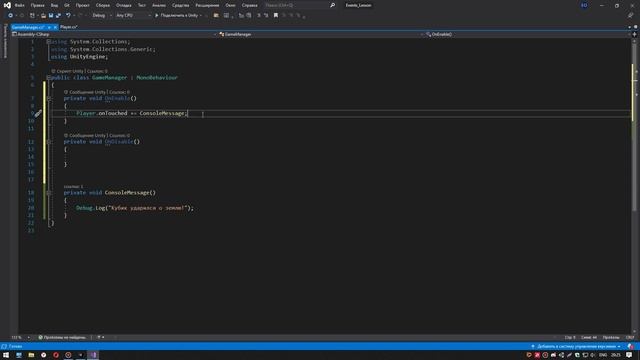
Task: Click the Attach to Unity start button
Action: tap(178, 16)
